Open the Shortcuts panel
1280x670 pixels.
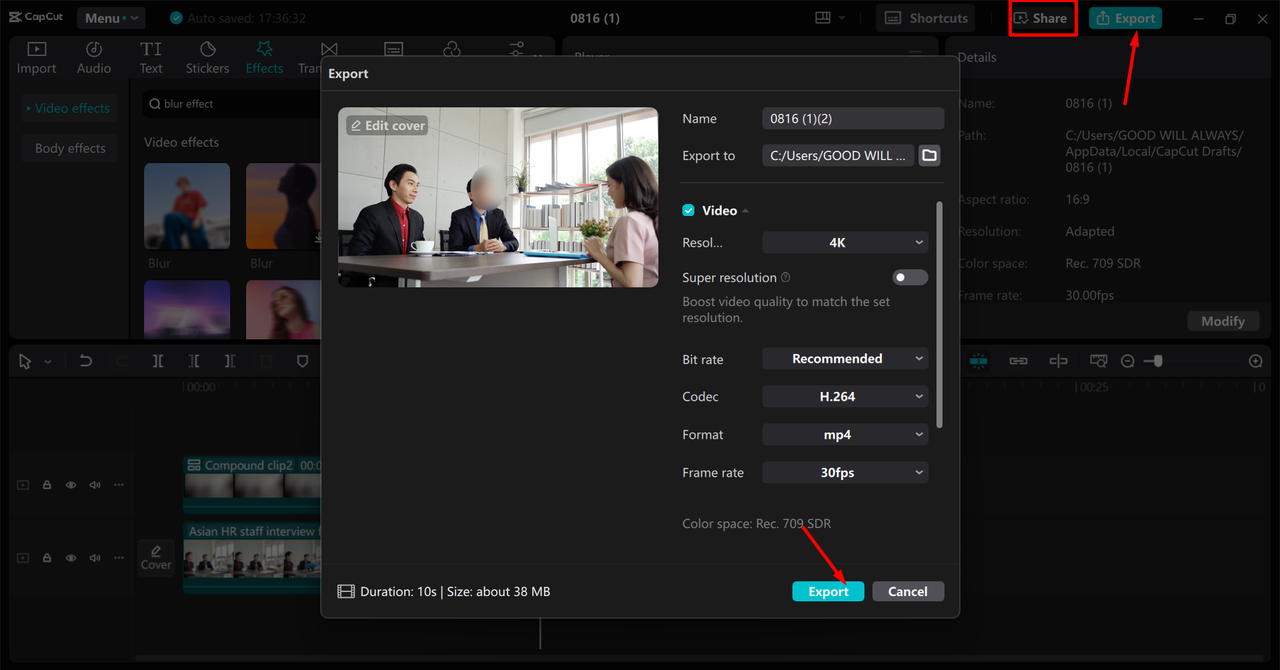(926, 18)
